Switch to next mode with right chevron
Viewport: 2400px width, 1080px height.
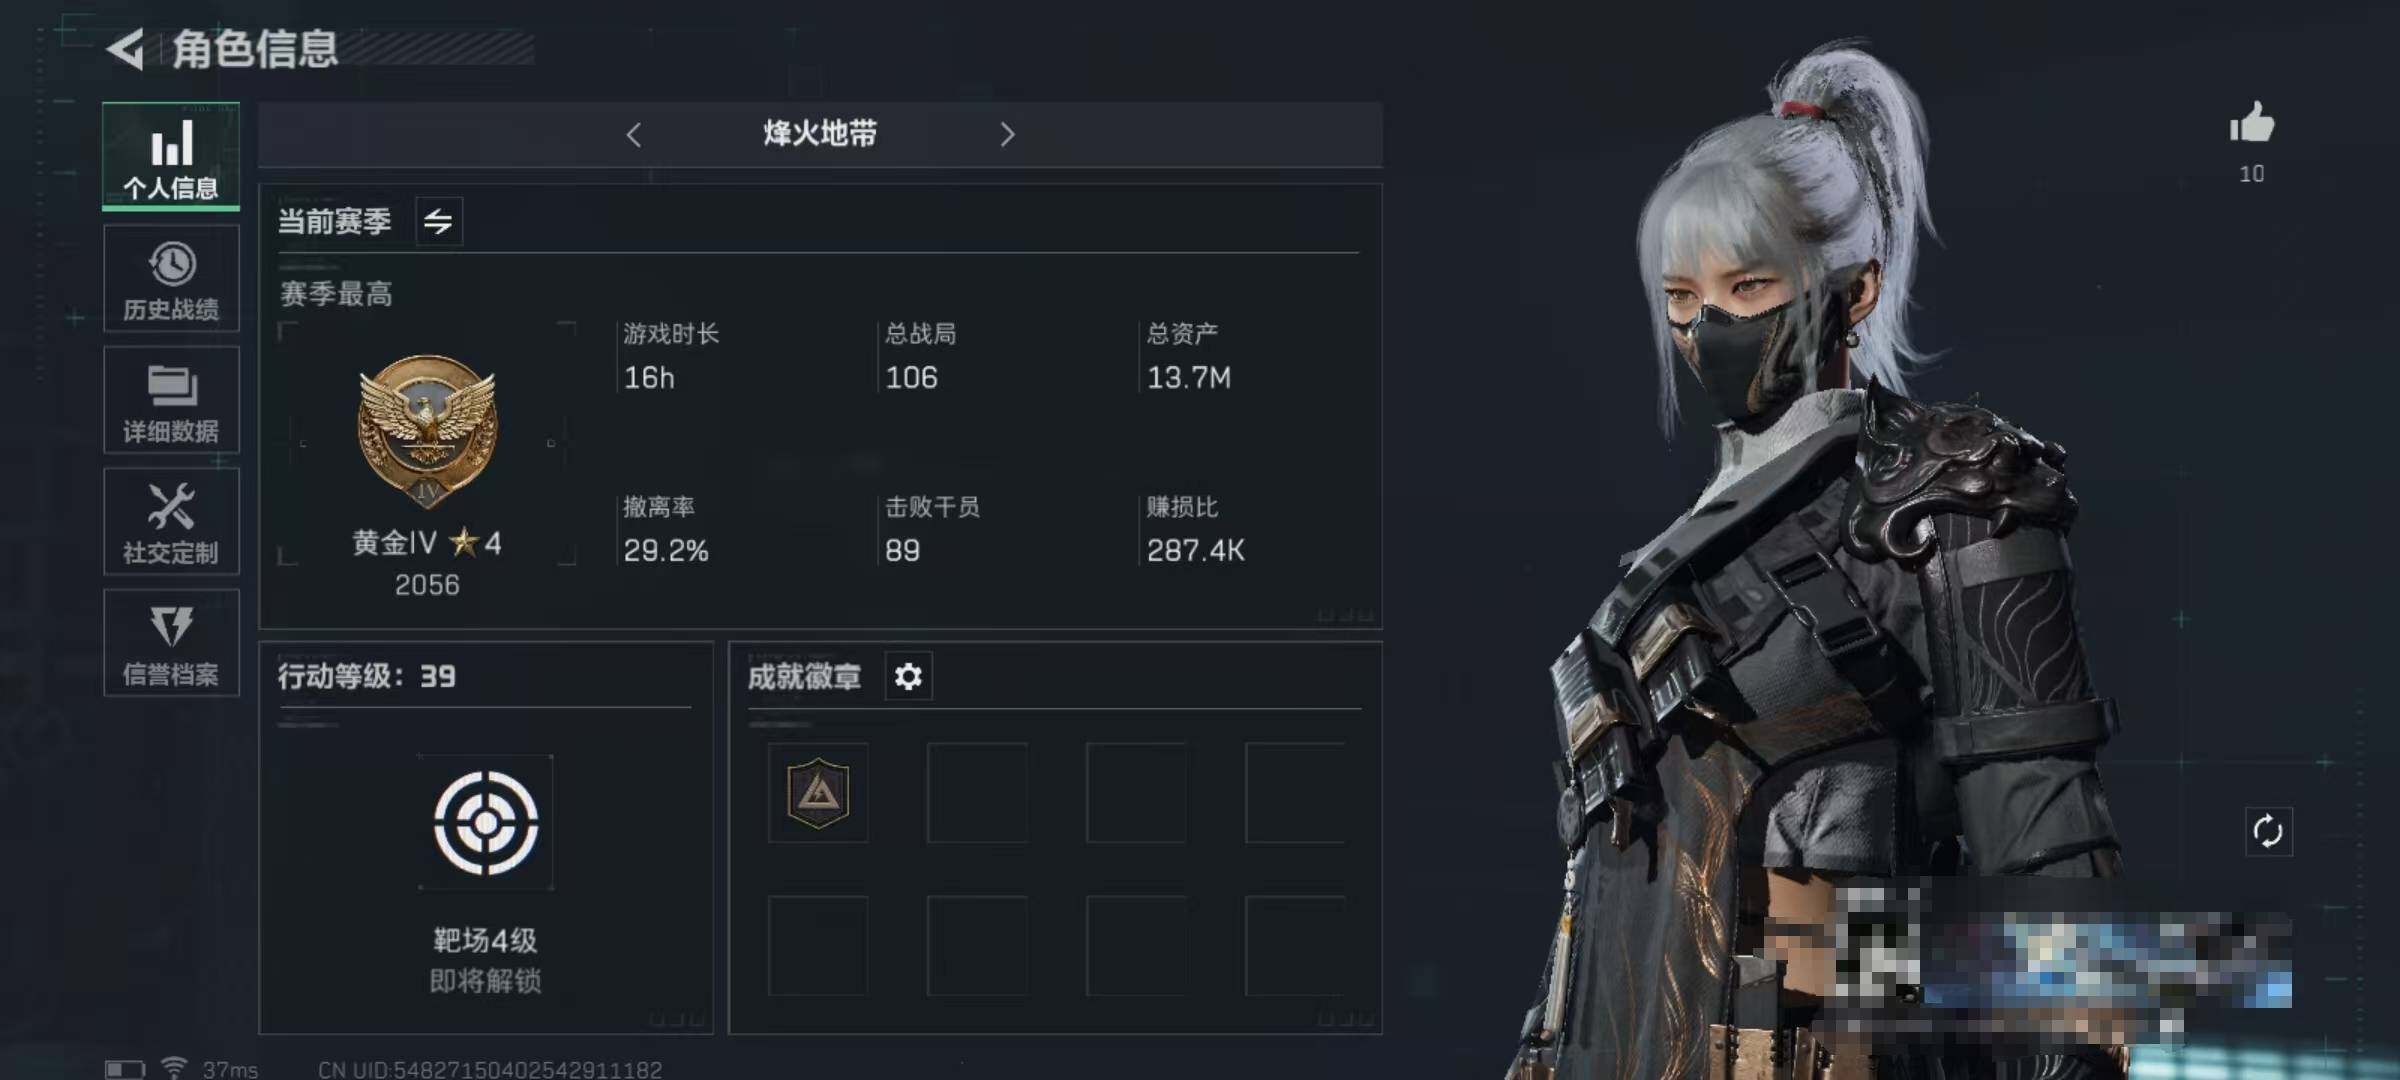pyautogui.click(x=1007, y=134)
